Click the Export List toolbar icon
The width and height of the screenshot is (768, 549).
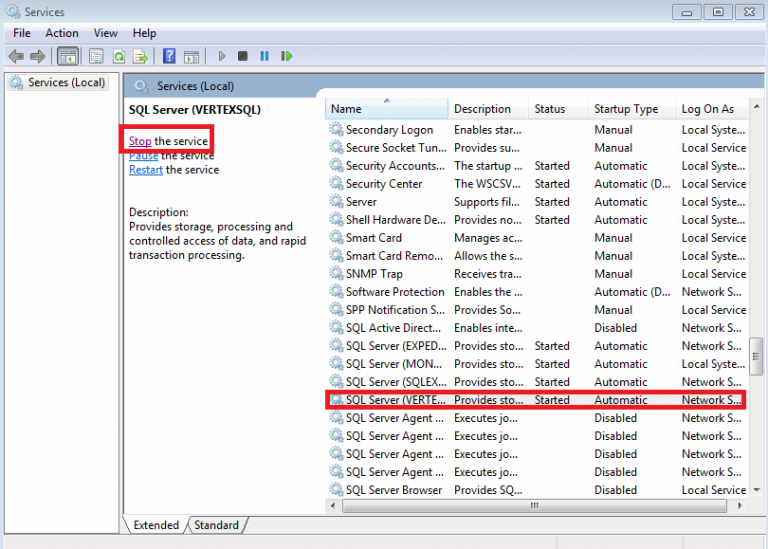[x=141, y=56]
